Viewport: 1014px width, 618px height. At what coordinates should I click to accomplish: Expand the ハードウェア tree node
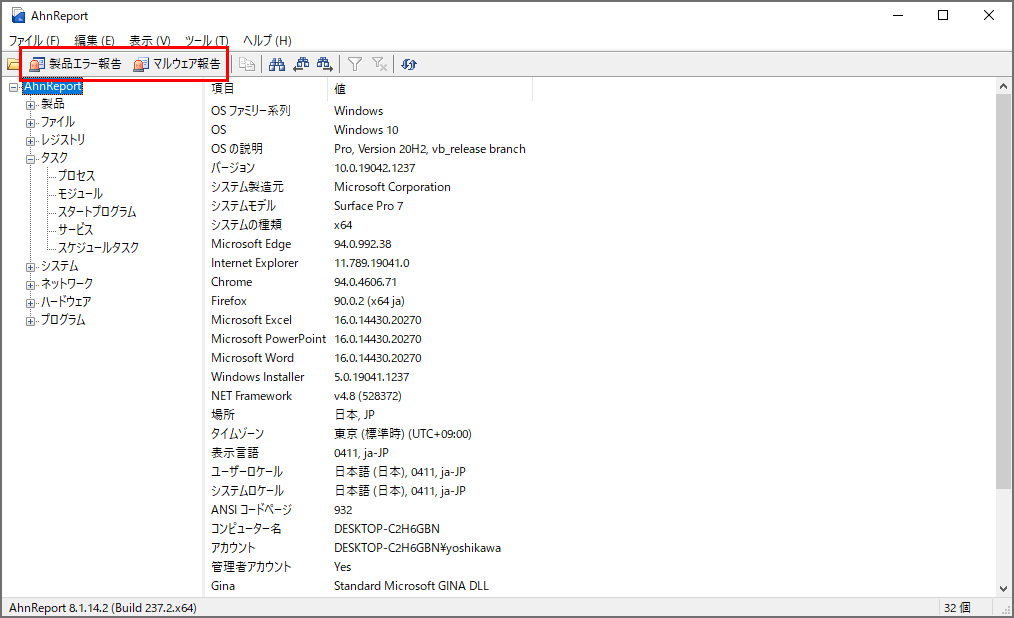(30, 303)
